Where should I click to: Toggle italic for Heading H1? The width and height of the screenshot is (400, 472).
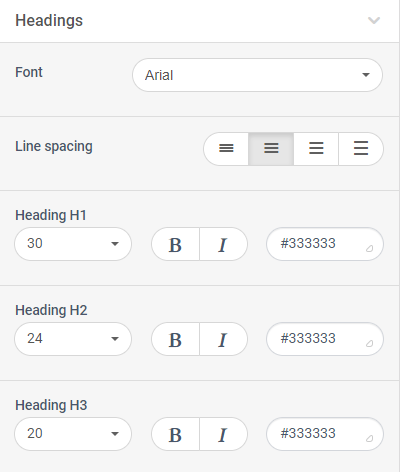[x=223, y=244]
